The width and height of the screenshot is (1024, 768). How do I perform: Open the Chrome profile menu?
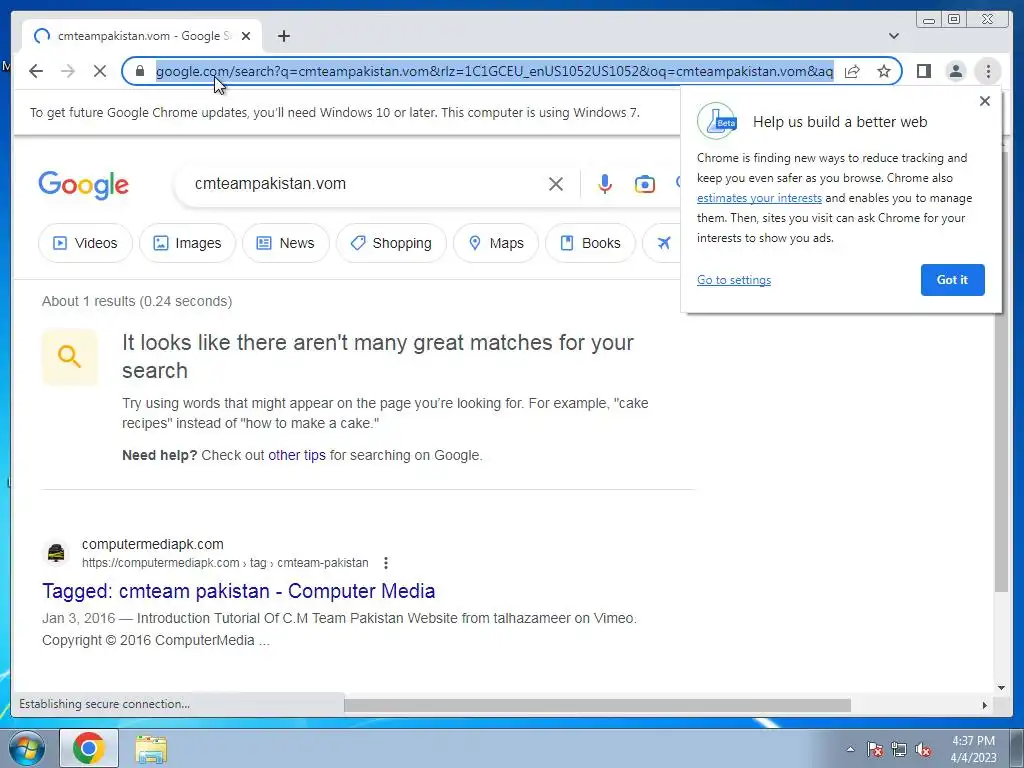[x=955, y=71]
